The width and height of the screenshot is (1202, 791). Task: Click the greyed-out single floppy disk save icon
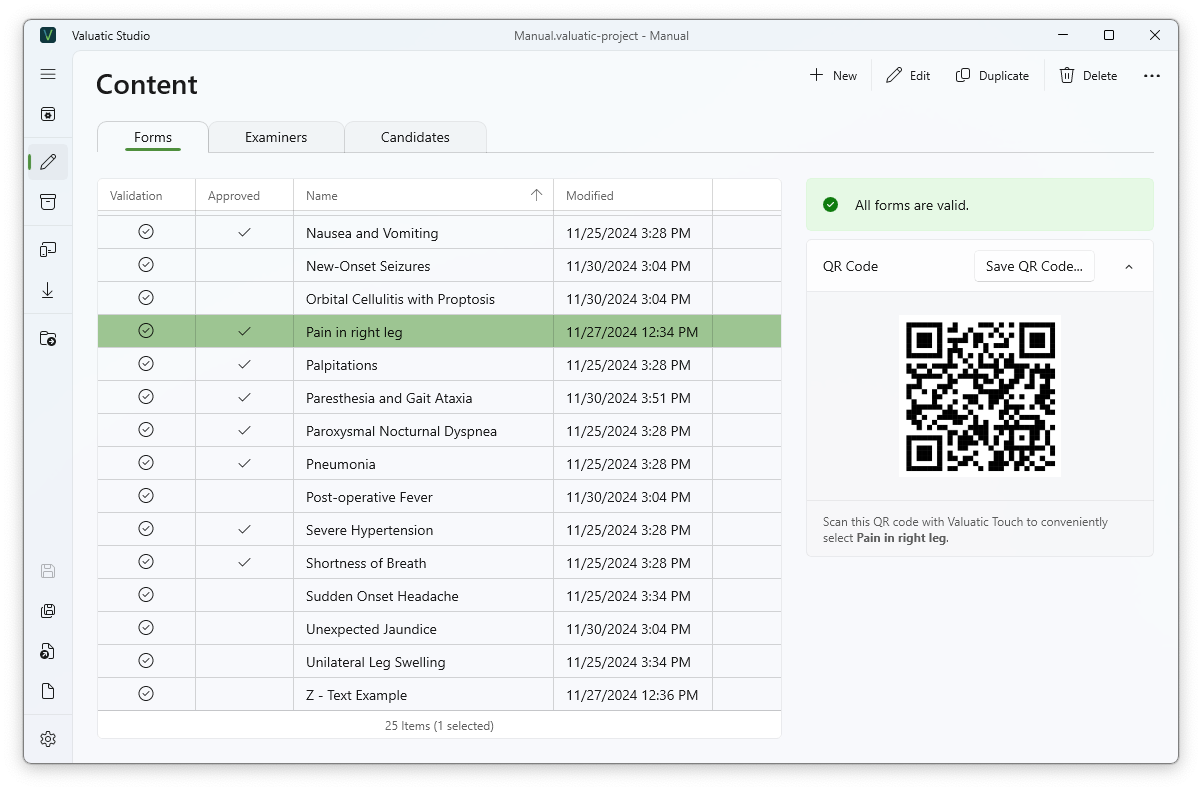(48, 571)
